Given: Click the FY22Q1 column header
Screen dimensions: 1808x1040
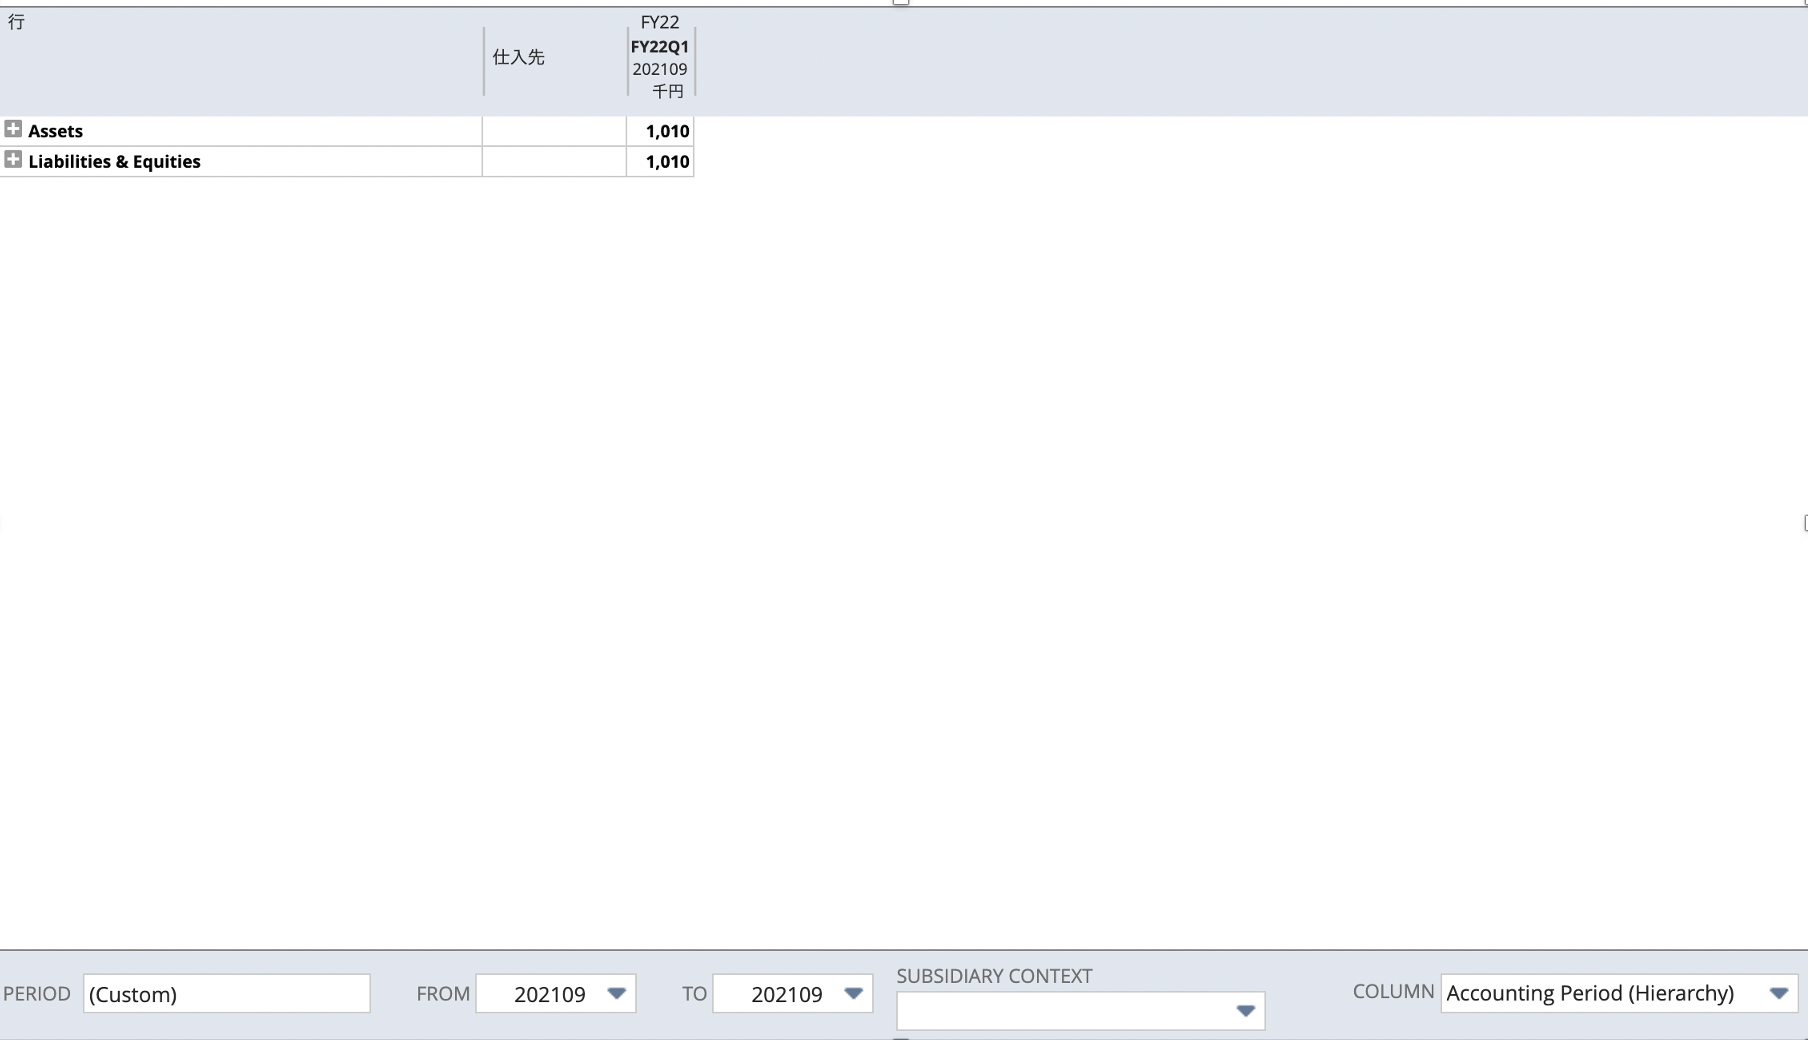Looking at the screenshot, I should 659,46.
